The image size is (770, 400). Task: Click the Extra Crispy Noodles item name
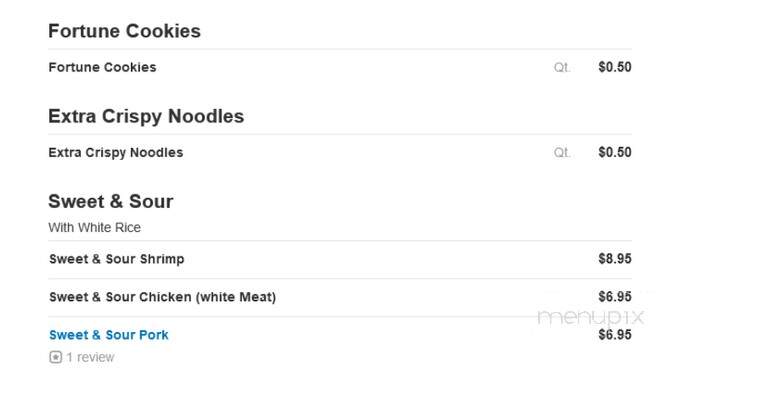115,153
